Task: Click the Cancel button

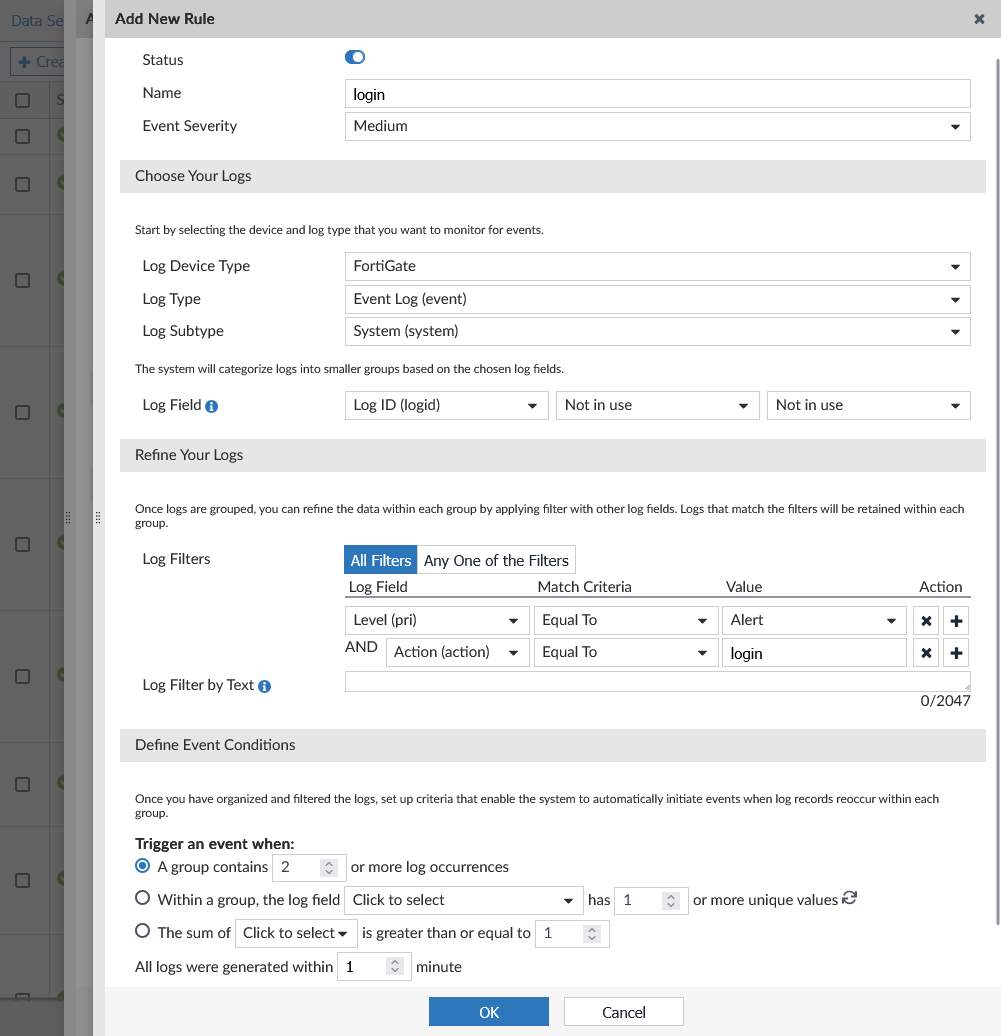Action: 623,1012
